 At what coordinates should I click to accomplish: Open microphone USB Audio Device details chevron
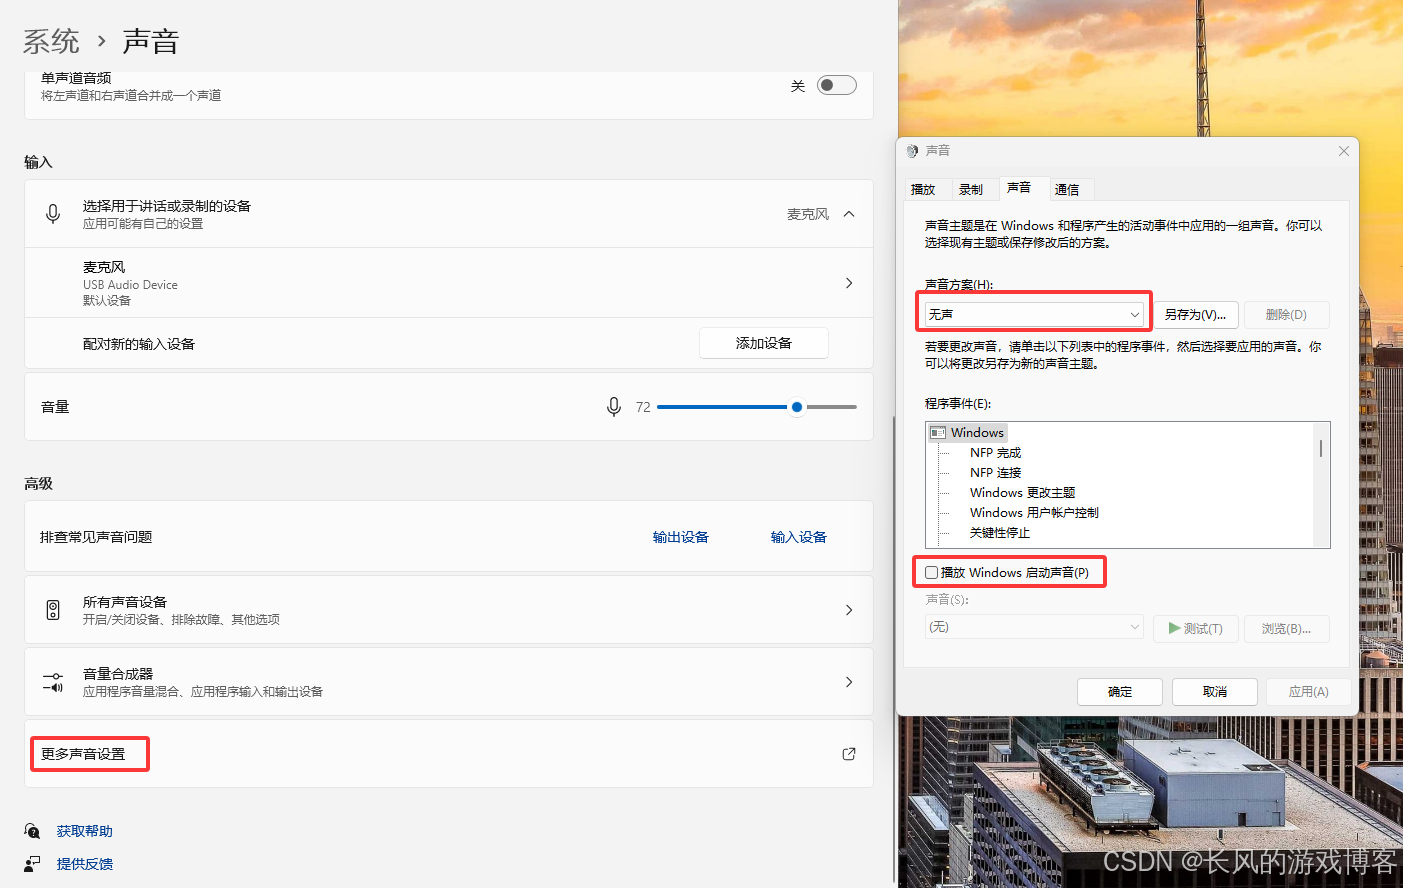pyautogui.click(x=849, y=283)
